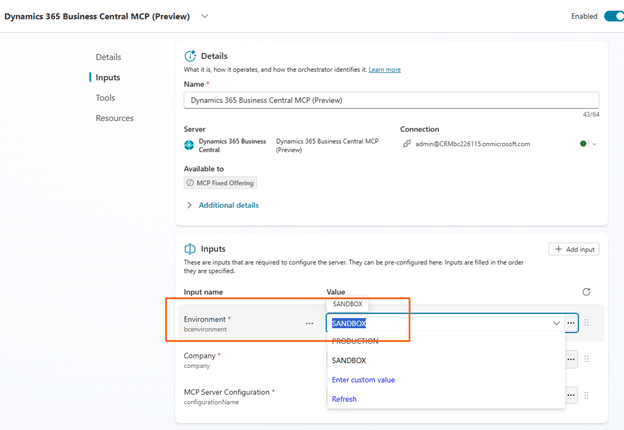The height and width of the screenshot is (430, 624).
Task: Open the Resources section in sidebar
Action: click(114, 118)
